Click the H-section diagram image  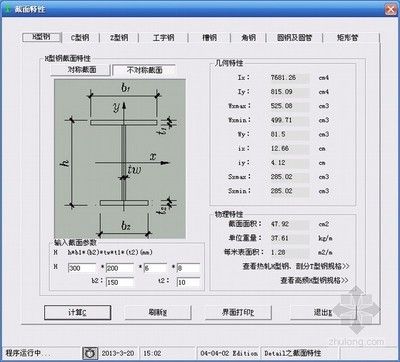click(x=120, y=159)
